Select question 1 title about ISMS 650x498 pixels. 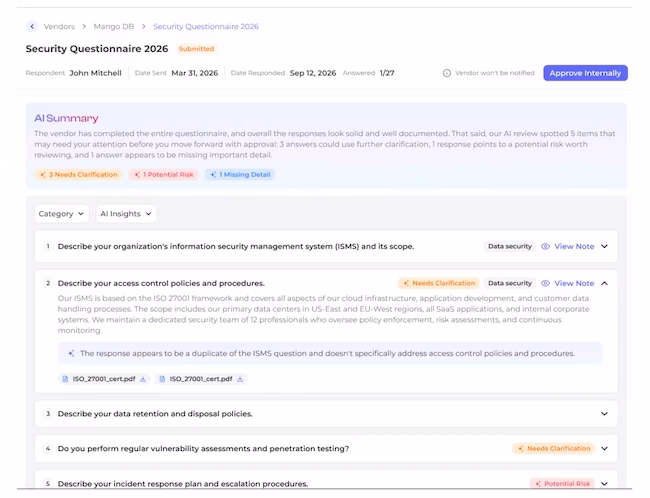pyautogui.click(x=236, y=246)
